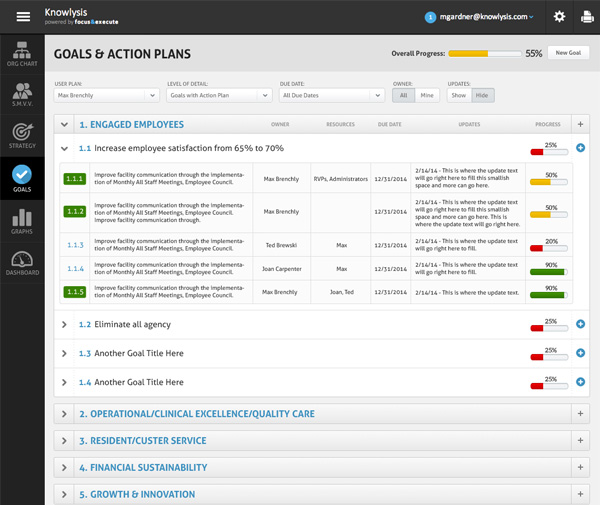The width and height of the screenshot is (600, 505).
Task: Open the Strategy target icon
Action: [x=22, y=136]
